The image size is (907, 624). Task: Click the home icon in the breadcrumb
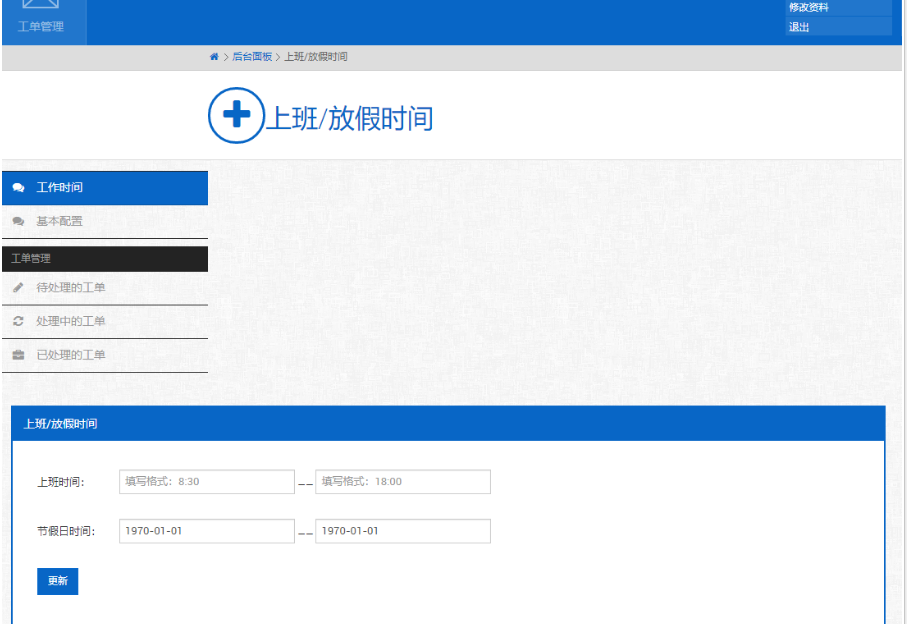coord(214,57)
